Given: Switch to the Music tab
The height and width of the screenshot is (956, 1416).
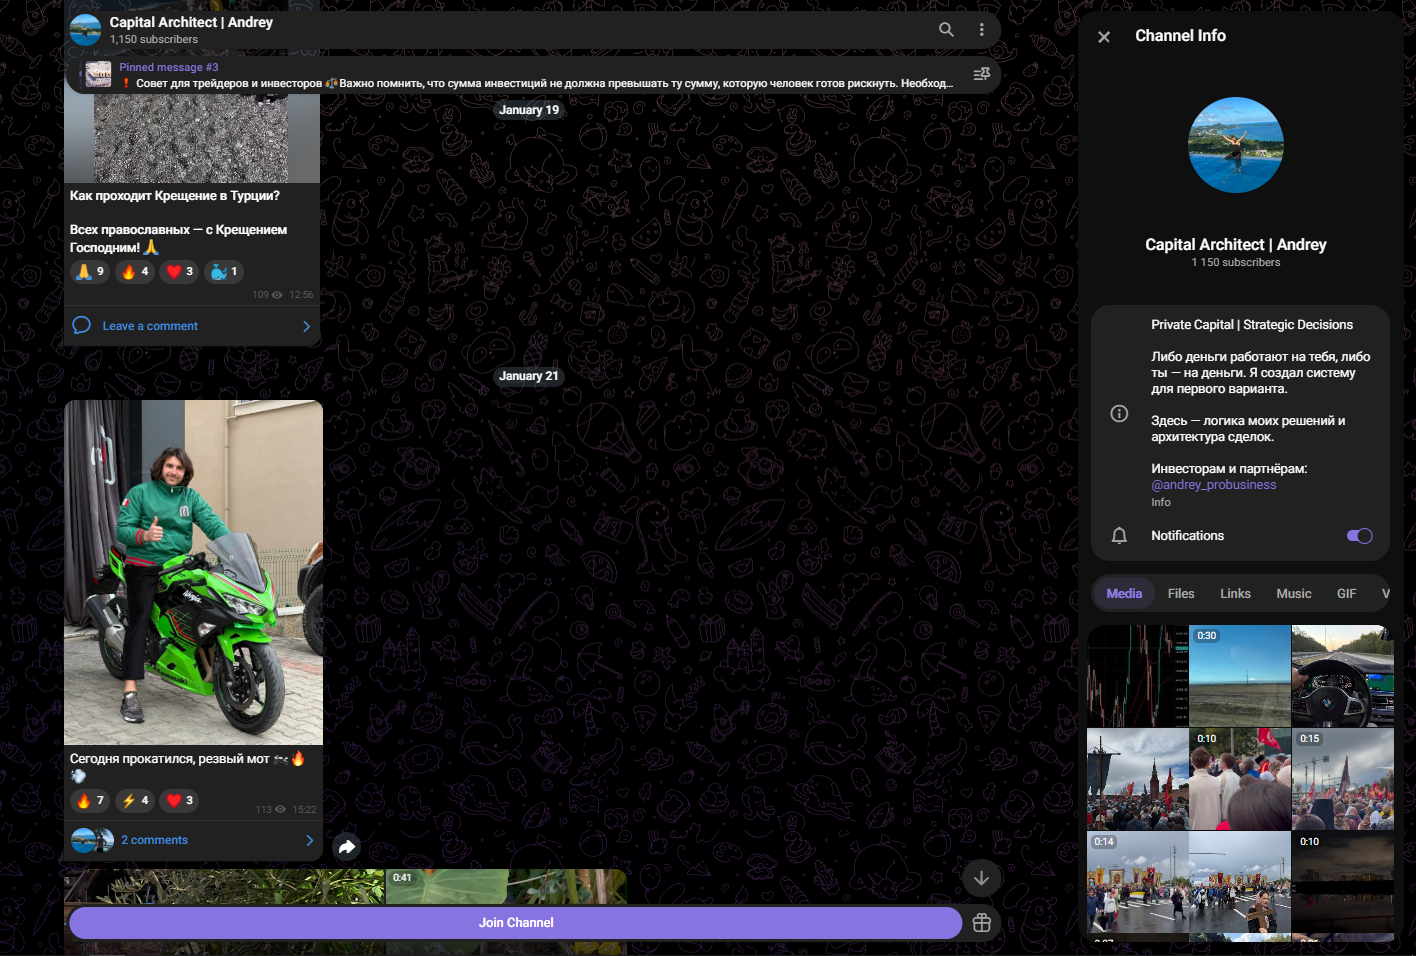Looking at the screenshot, I should [1294, 594].
